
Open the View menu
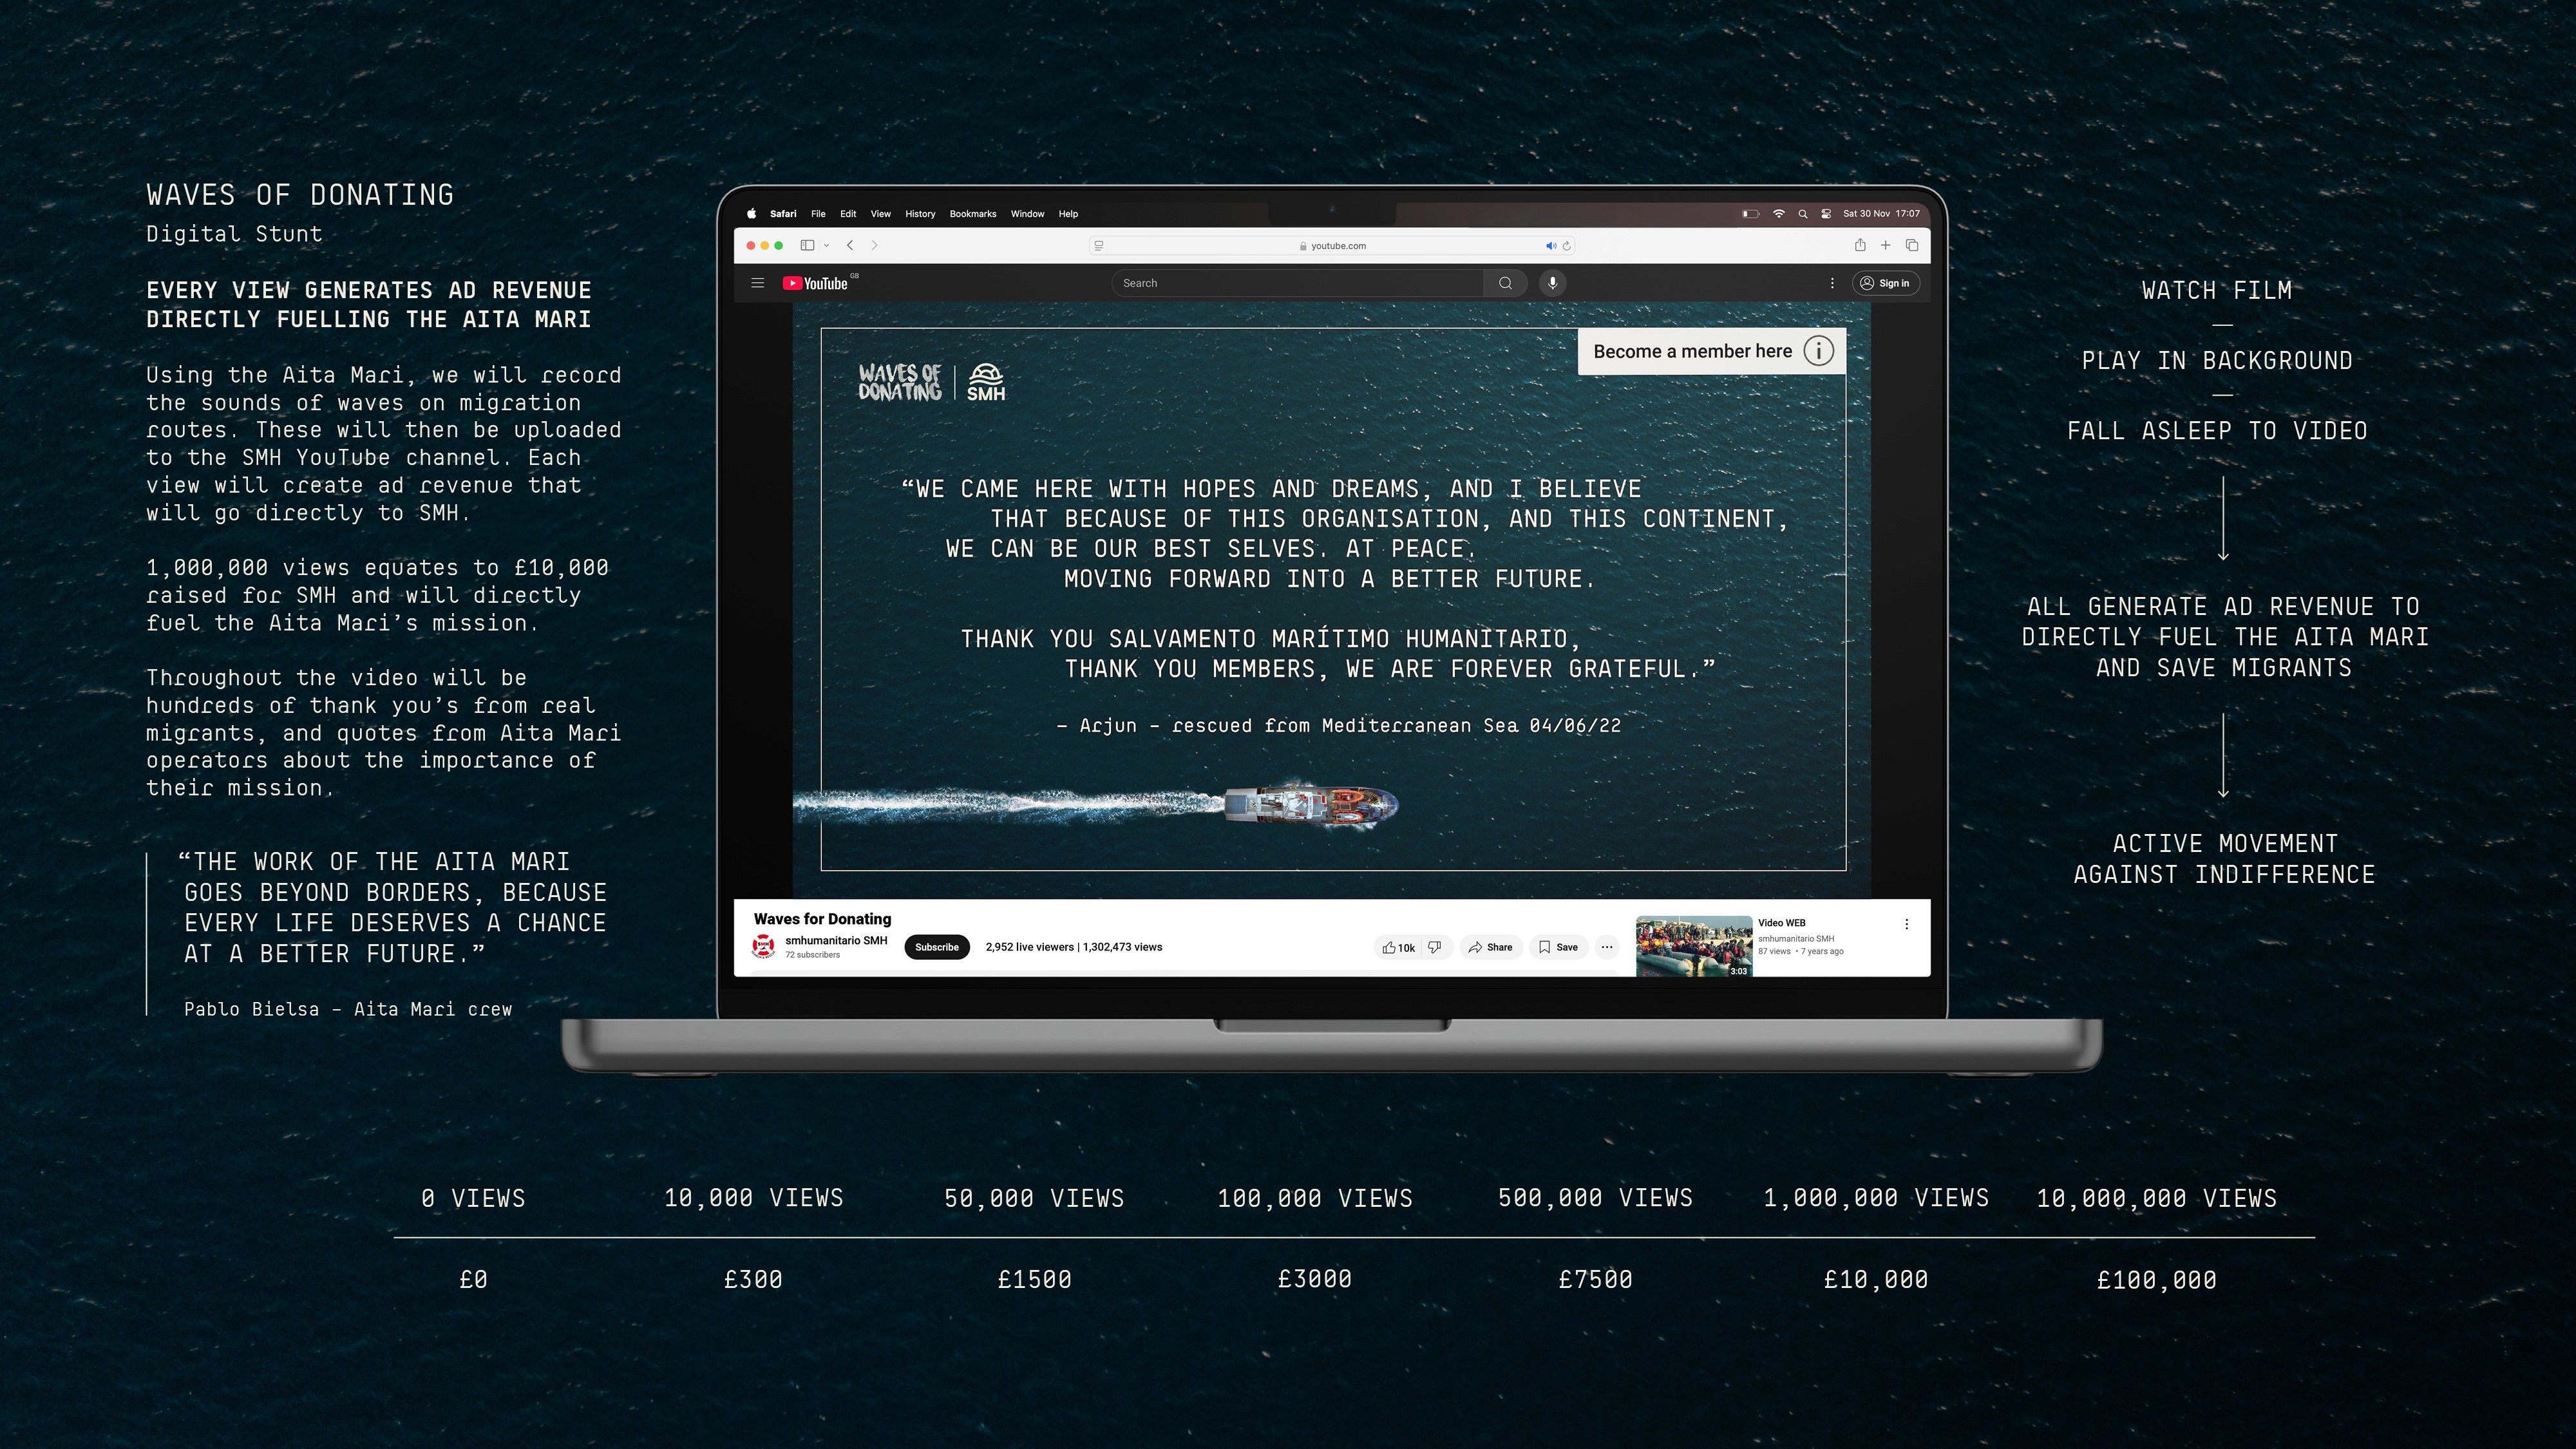[880, 214]
